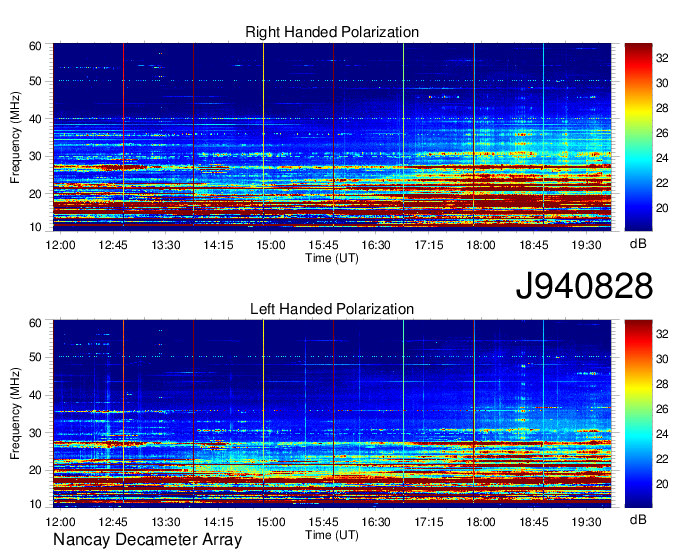680x552 pixels.
Task: Click the 14:15 time tick of the upper plot
Action: coord(218,245)
